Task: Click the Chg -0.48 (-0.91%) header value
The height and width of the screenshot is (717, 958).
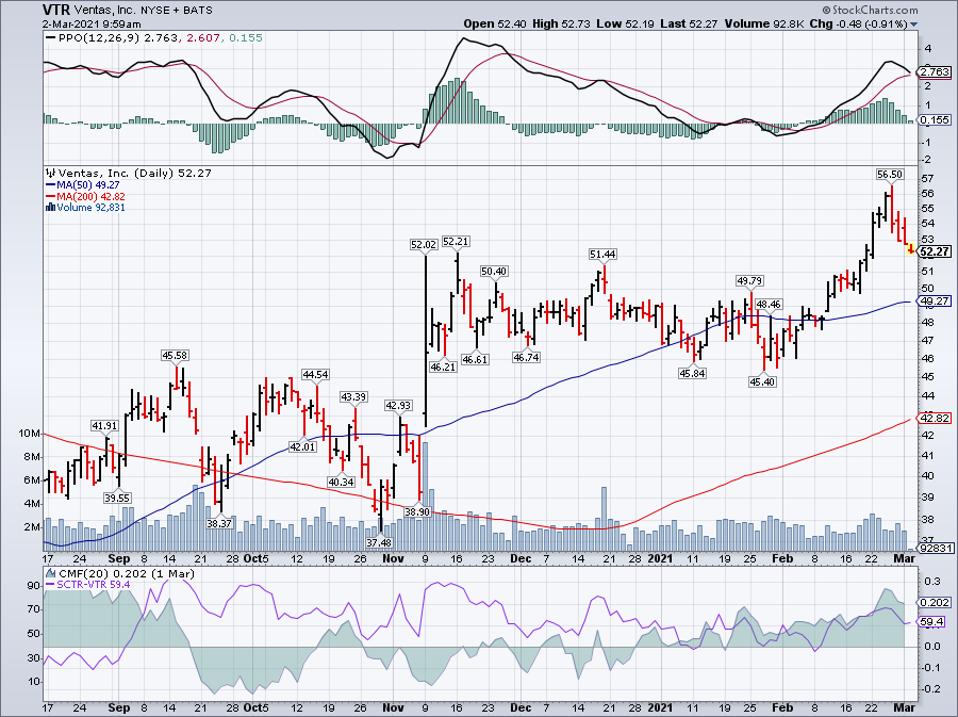Action: [x=858, y=24]
